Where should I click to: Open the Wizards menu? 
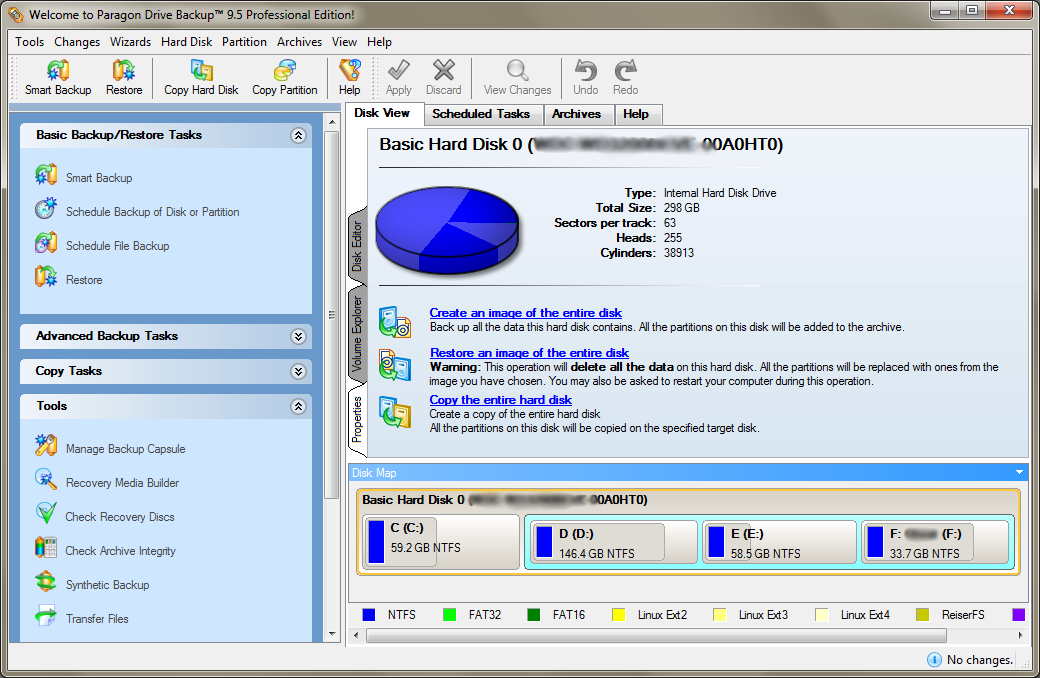(130, 42)
